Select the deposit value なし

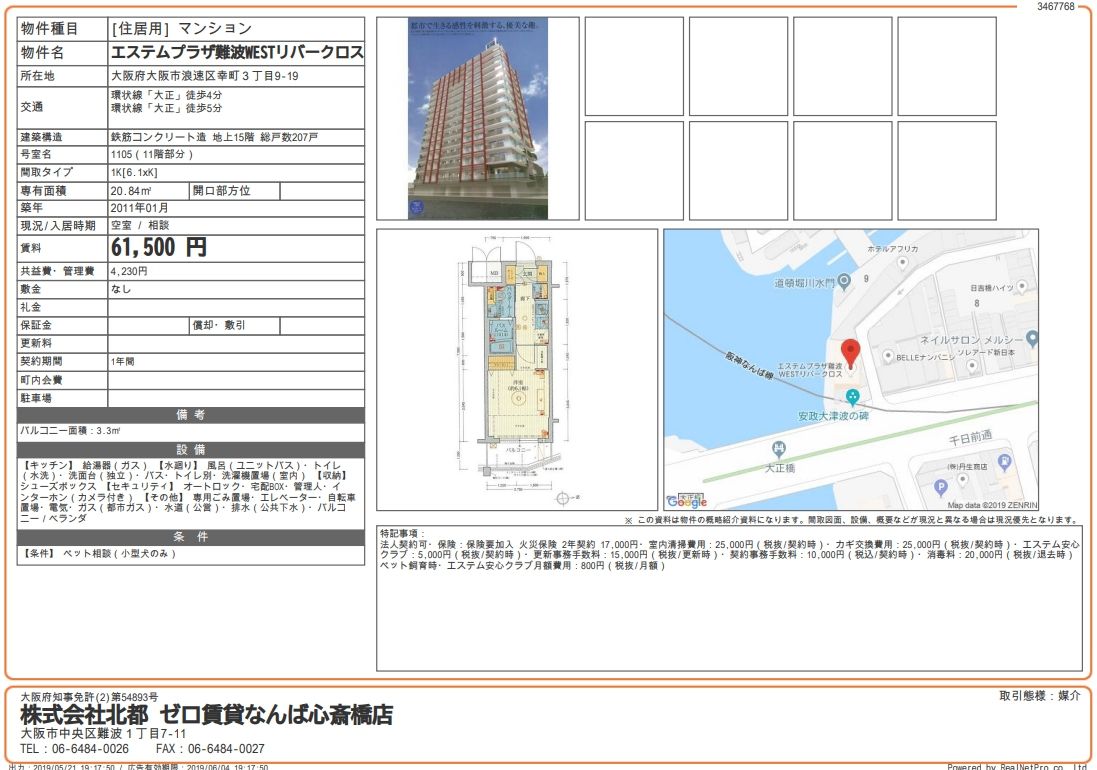click(120, 289)
